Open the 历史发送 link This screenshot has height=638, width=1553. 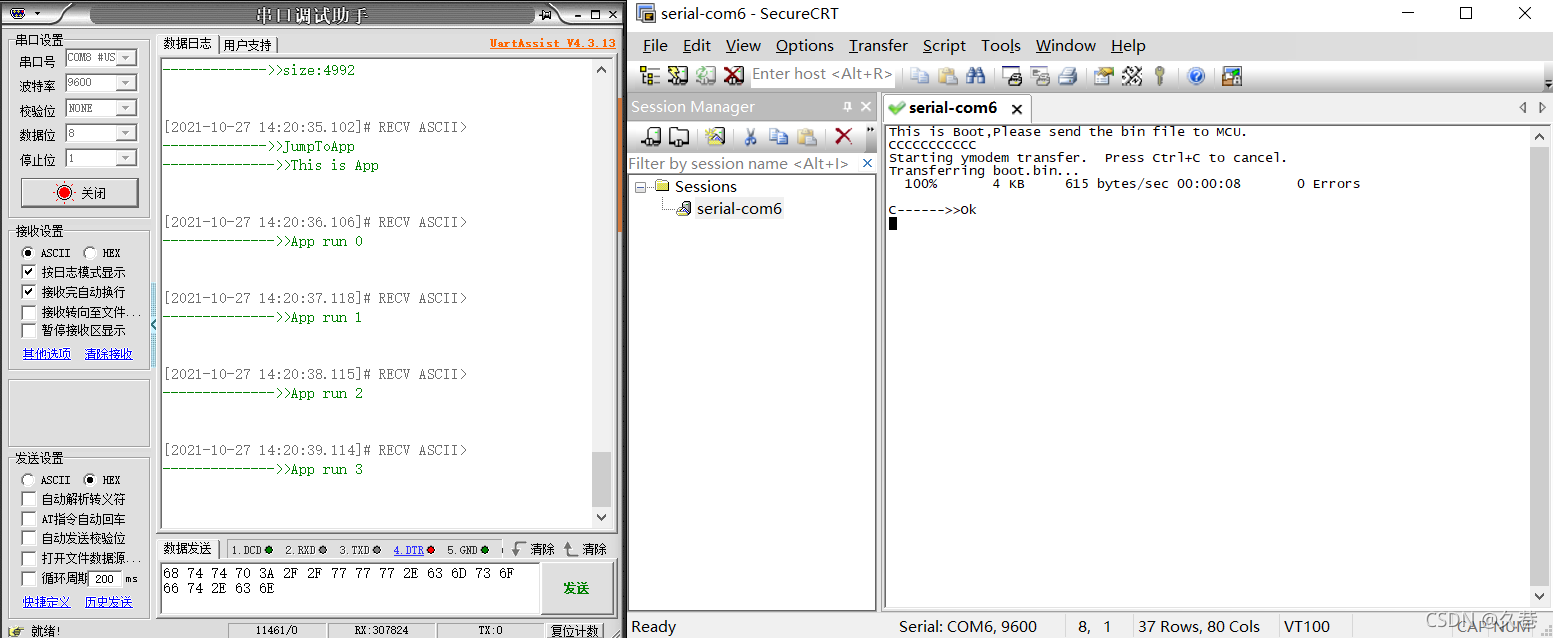coord(108,602)
